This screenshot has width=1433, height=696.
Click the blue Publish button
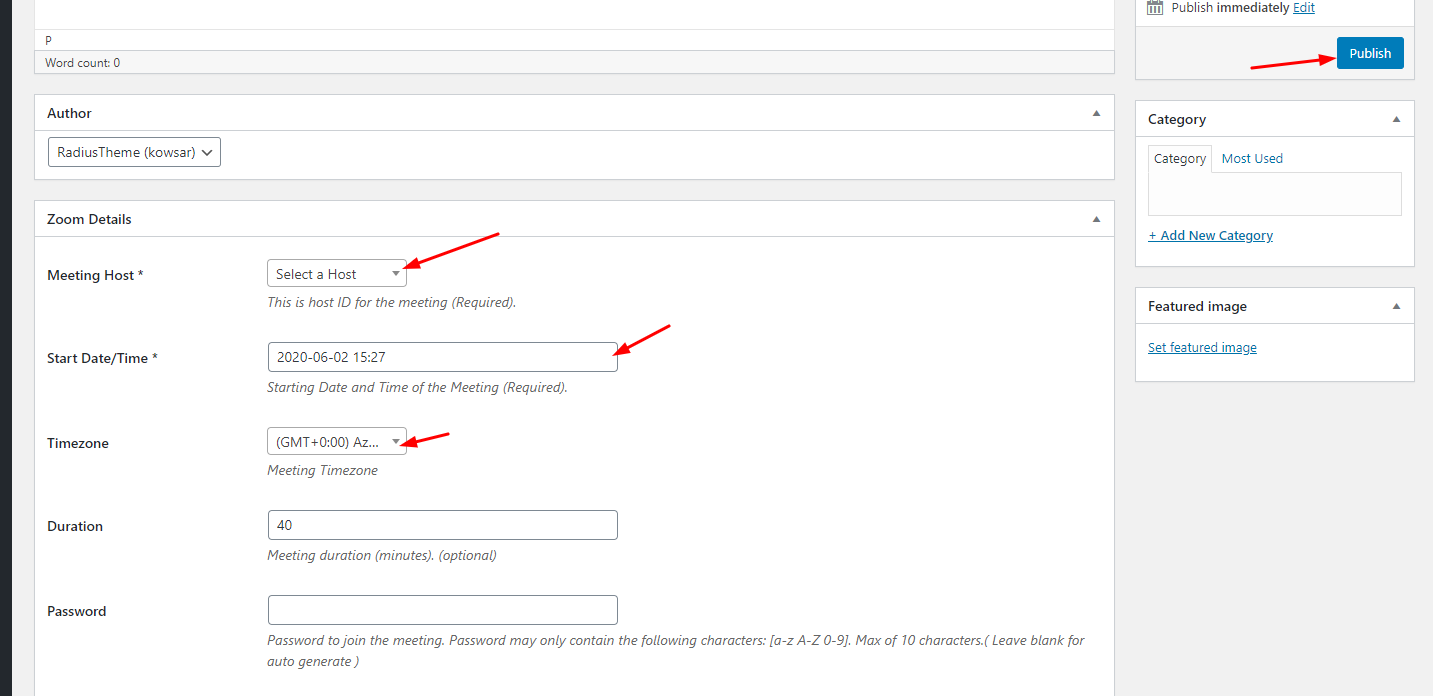pos(1370,53)
